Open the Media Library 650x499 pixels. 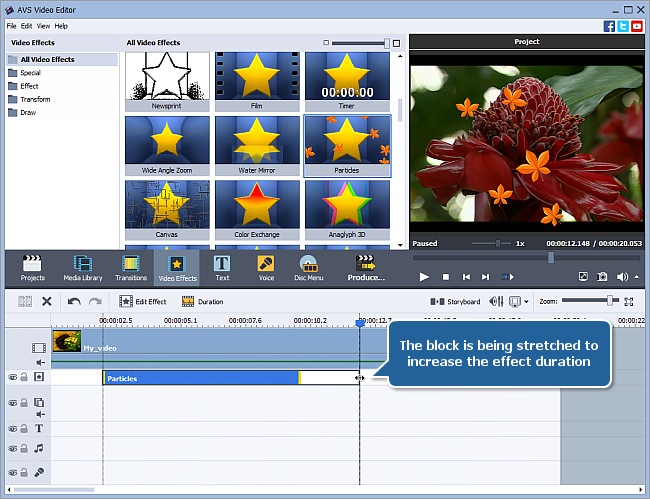(x=82, y=268)
